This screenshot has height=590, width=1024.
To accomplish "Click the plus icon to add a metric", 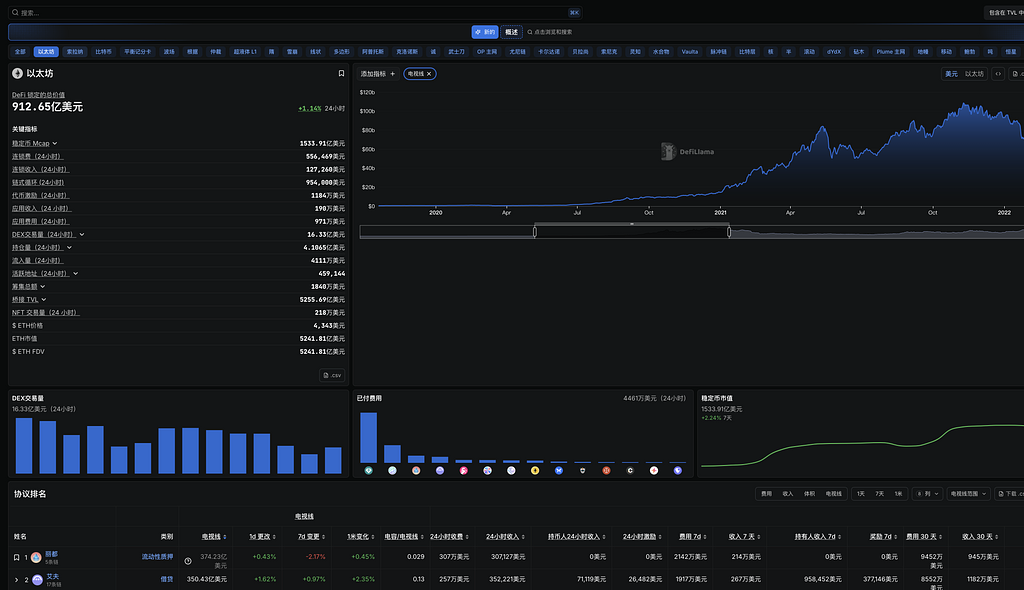I will pos(393,74).
